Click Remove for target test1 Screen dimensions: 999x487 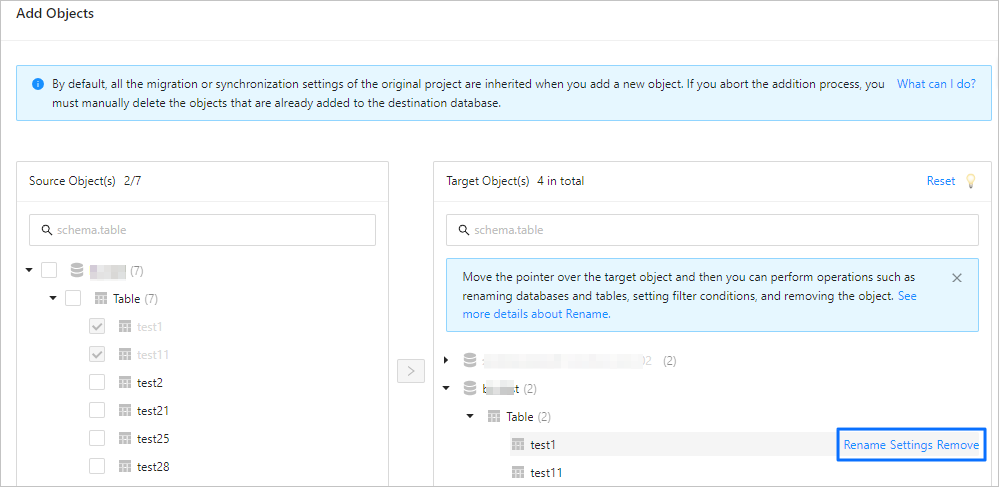click(958, 445)
